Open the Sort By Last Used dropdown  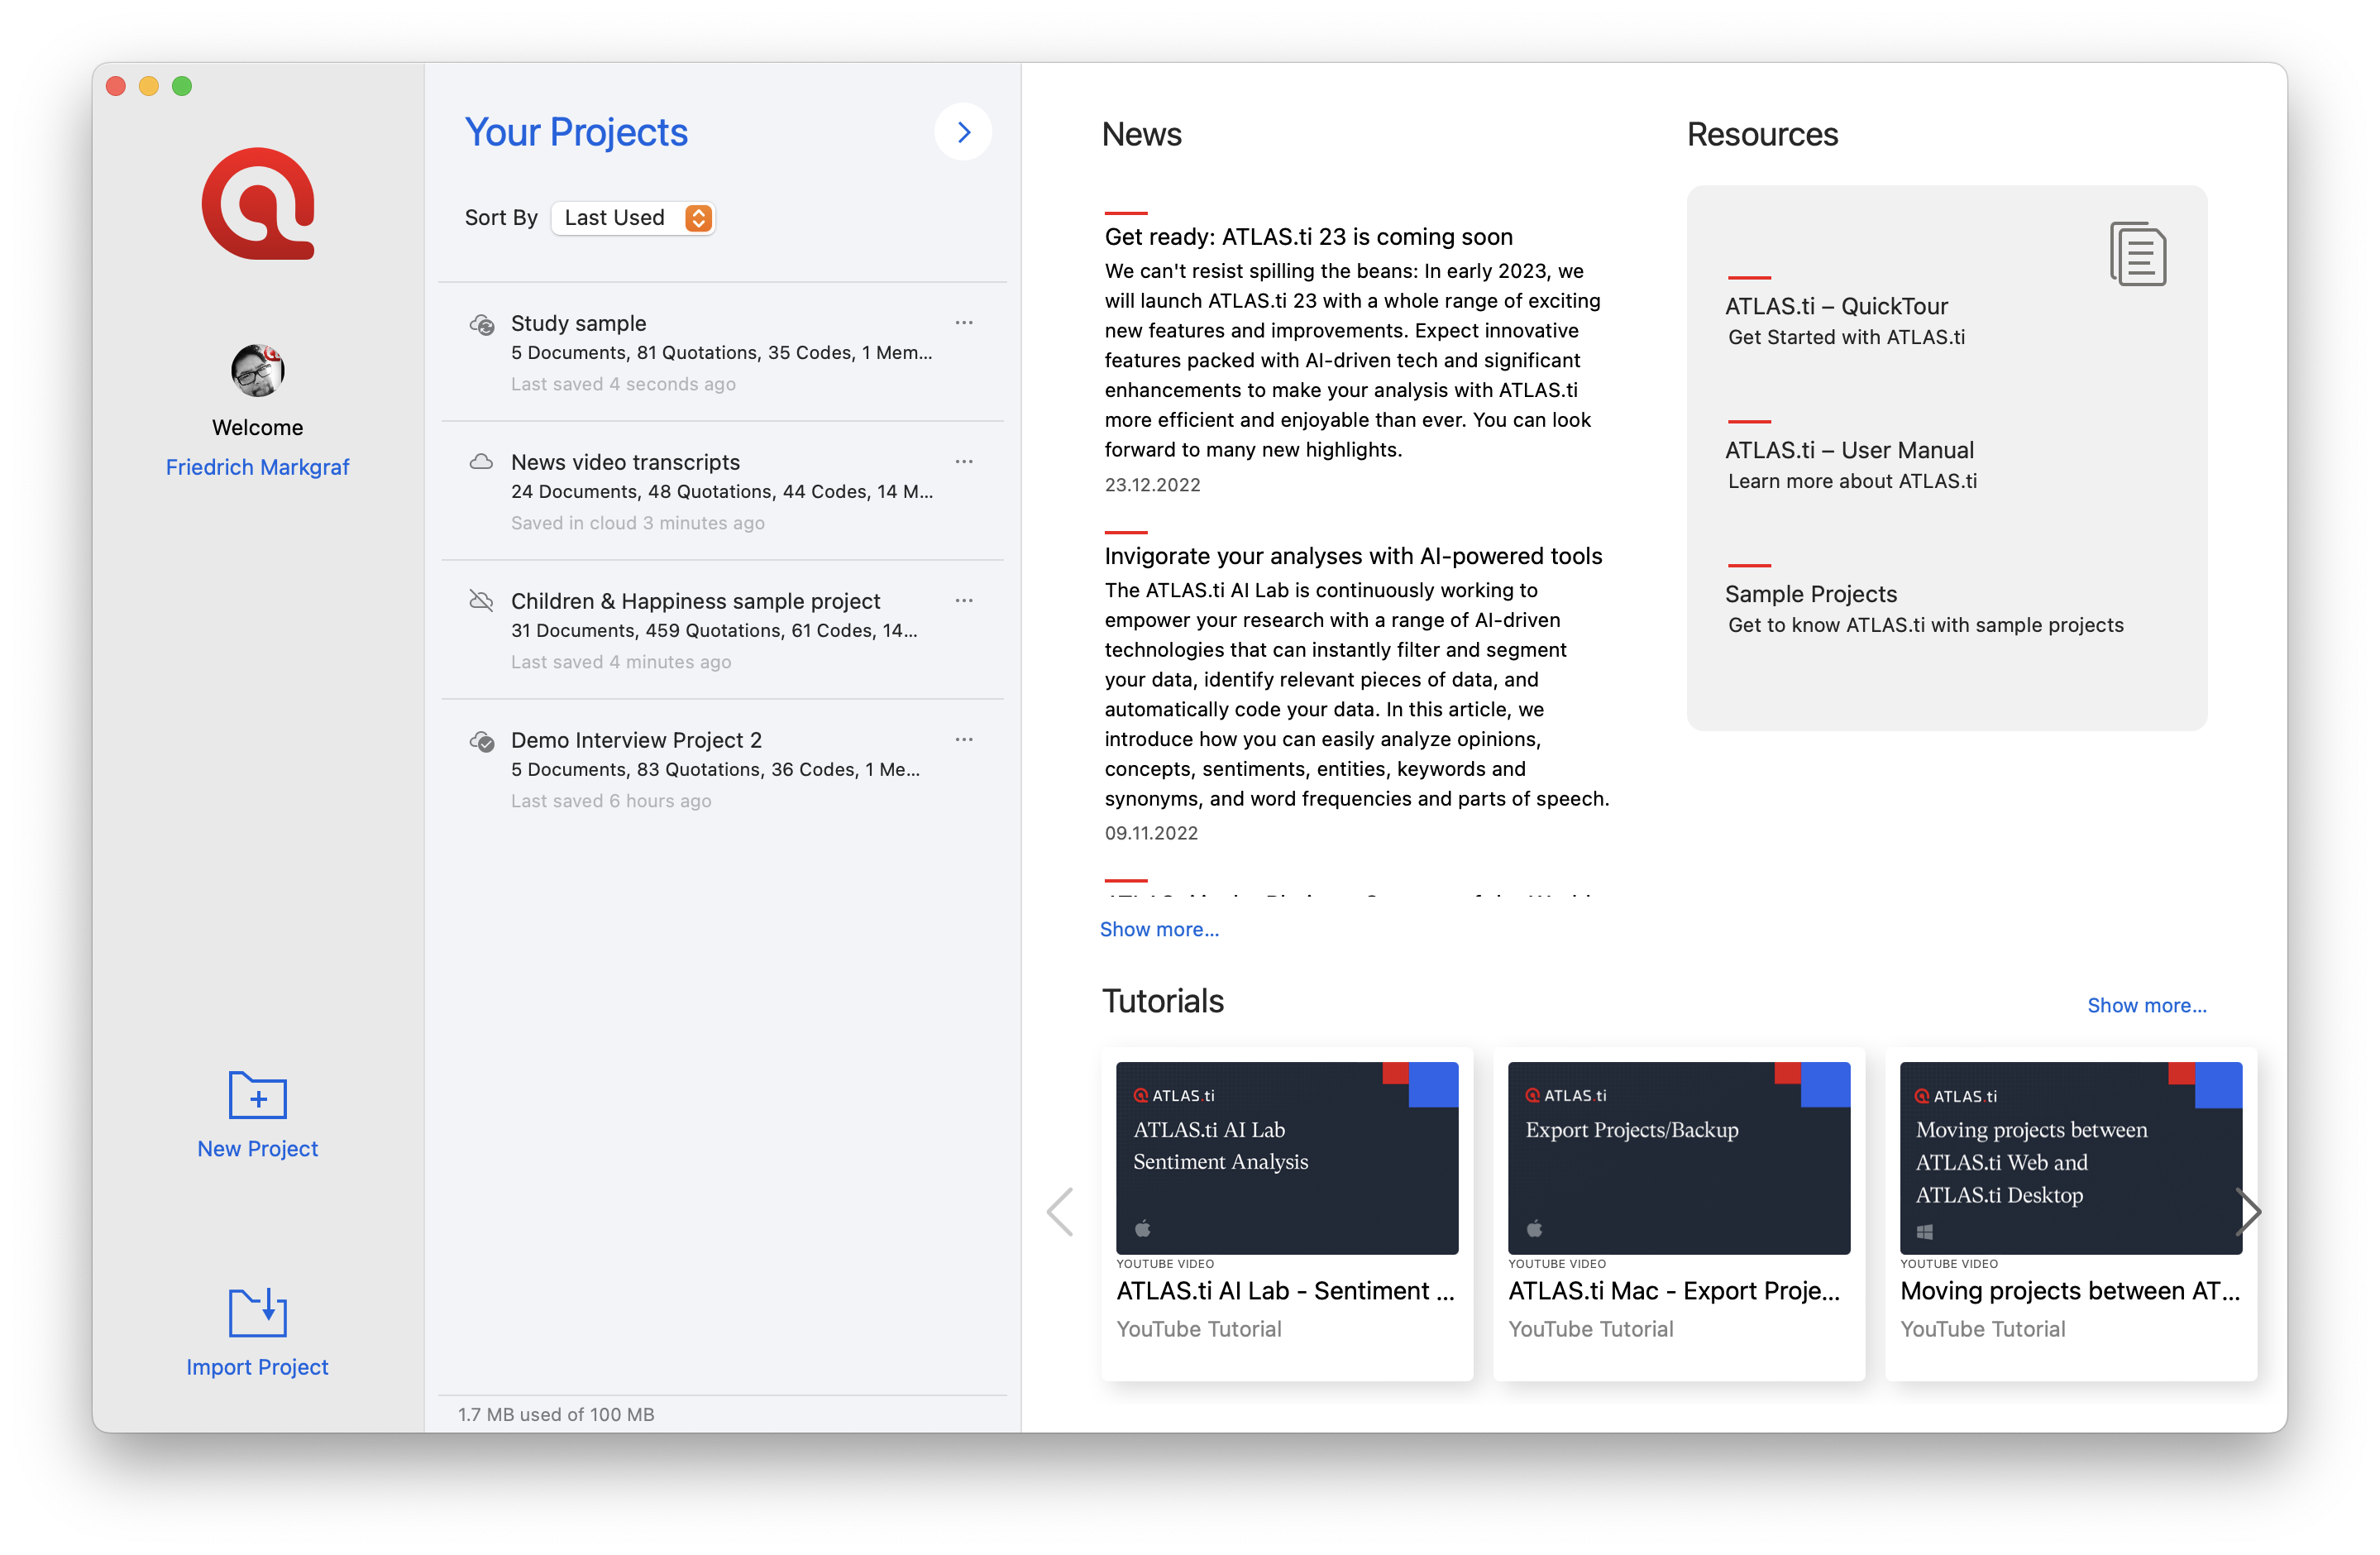633,218
